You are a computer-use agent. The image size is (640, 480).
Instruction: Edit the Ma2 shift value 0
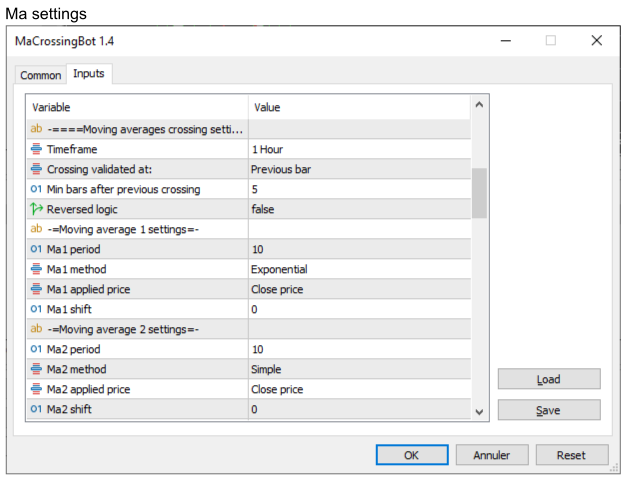pyautogui.click(x=359, y=409)
